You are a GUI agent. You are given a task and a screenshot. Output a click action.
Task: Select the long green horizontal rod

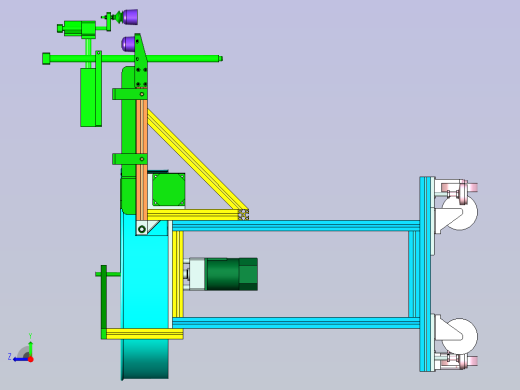coord(133,59)
